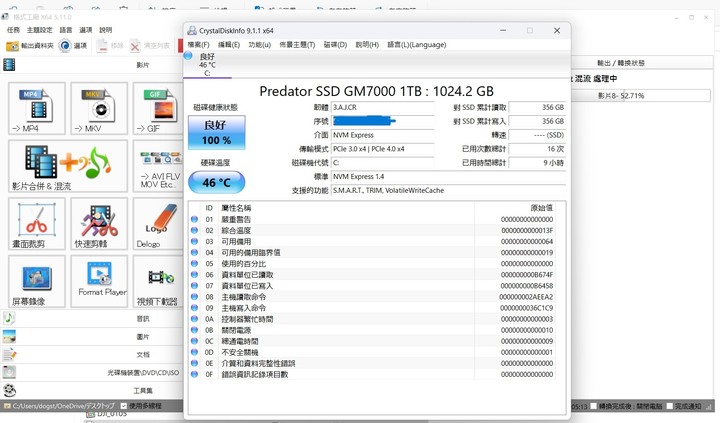Click the folder icon beside the output path

click(7, 406)
